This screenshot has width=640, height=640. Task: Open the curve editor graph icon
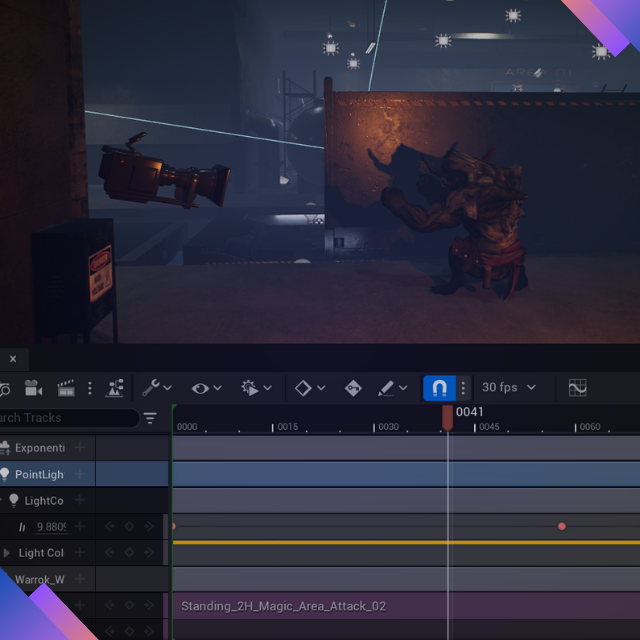click(577, 388)
